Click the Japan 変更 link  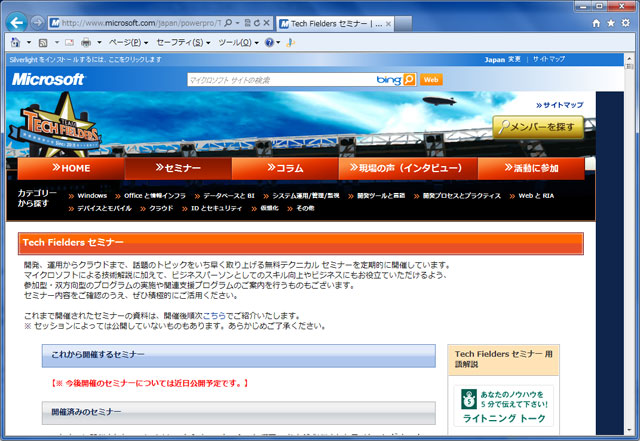click(x=502, y=60)
